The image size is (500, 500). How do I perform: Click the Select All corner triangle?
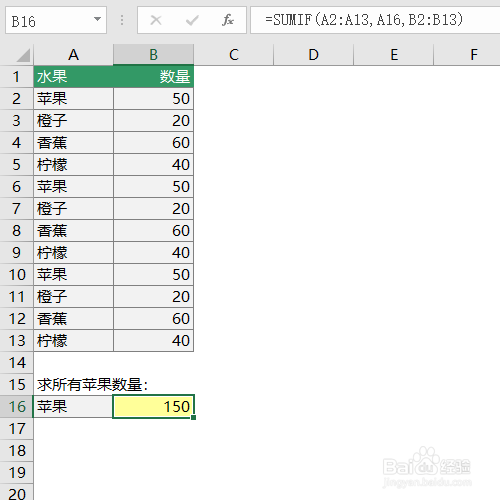(x=23, y=55)
